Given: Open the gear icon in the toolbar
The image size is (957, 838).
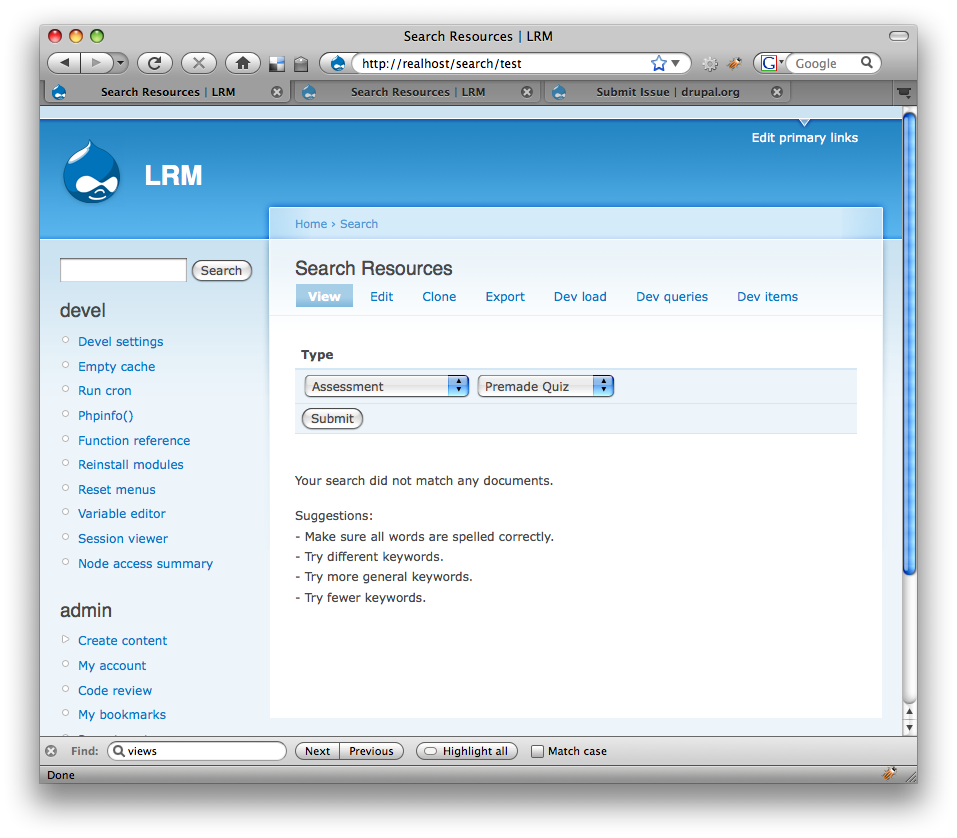Looking at the screenshot, I should click(709, 63).
